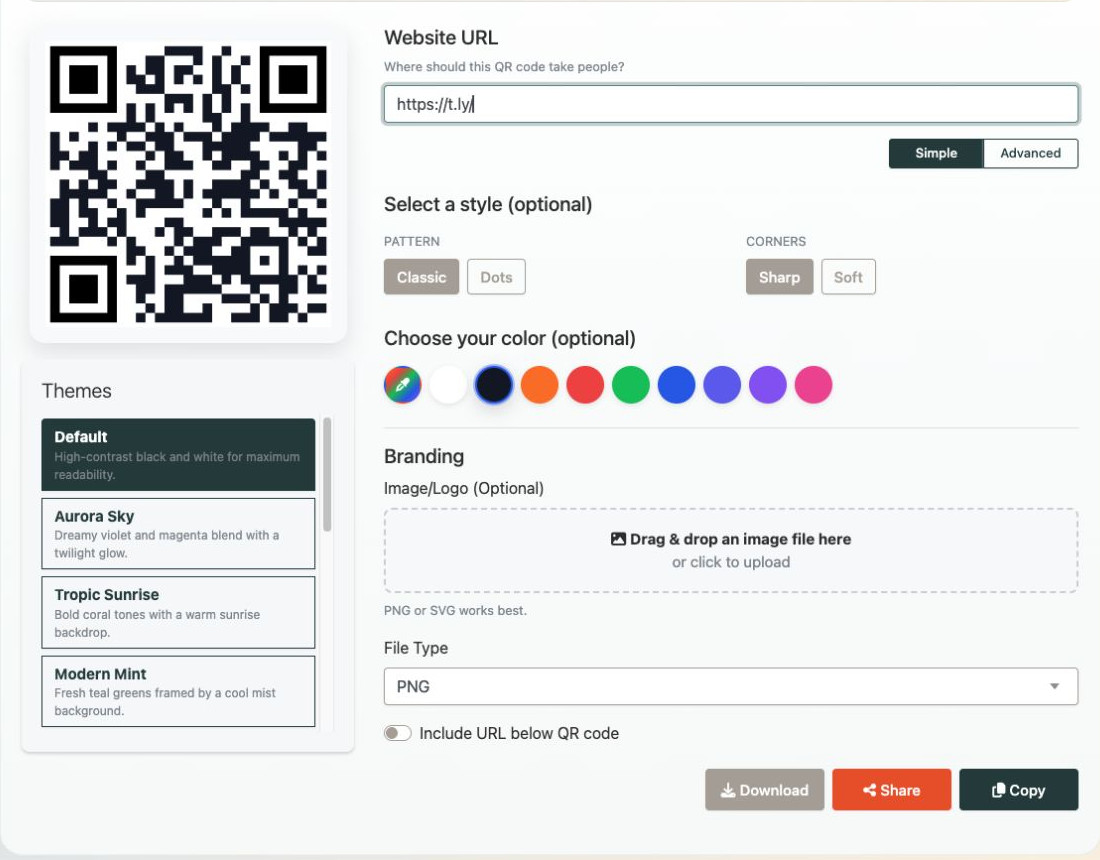The height and width of the screenshot is (860, 1100).
Task: Select the Default theme
Action: [x=178, y=455]
